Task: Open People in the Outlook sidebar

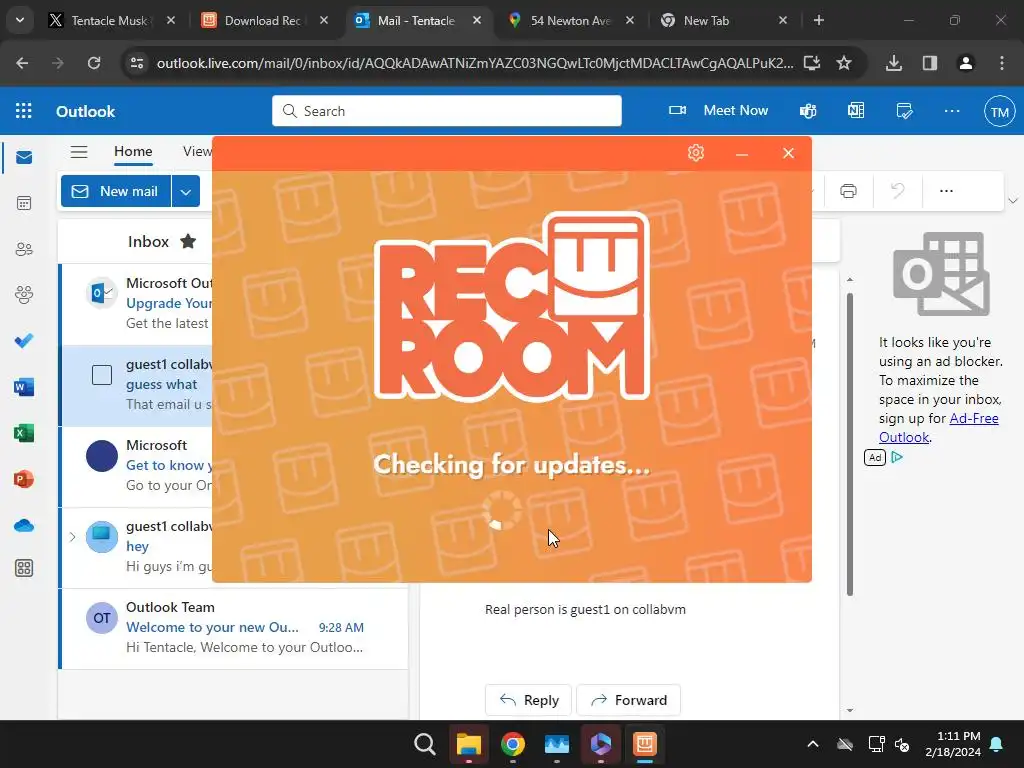Action: (x=24, y=249)
